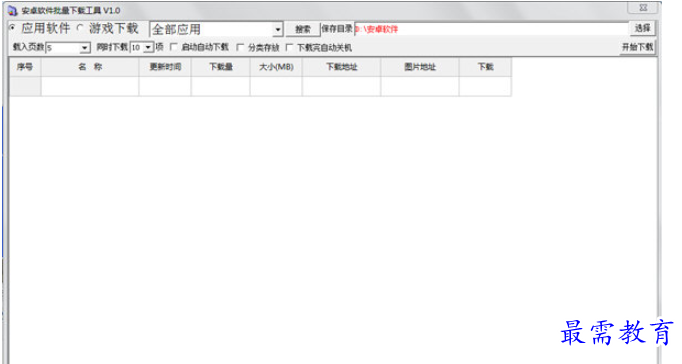Screen dimensions: 682x364
Task: Click the app icon in title bar
Action: (13, 10)
